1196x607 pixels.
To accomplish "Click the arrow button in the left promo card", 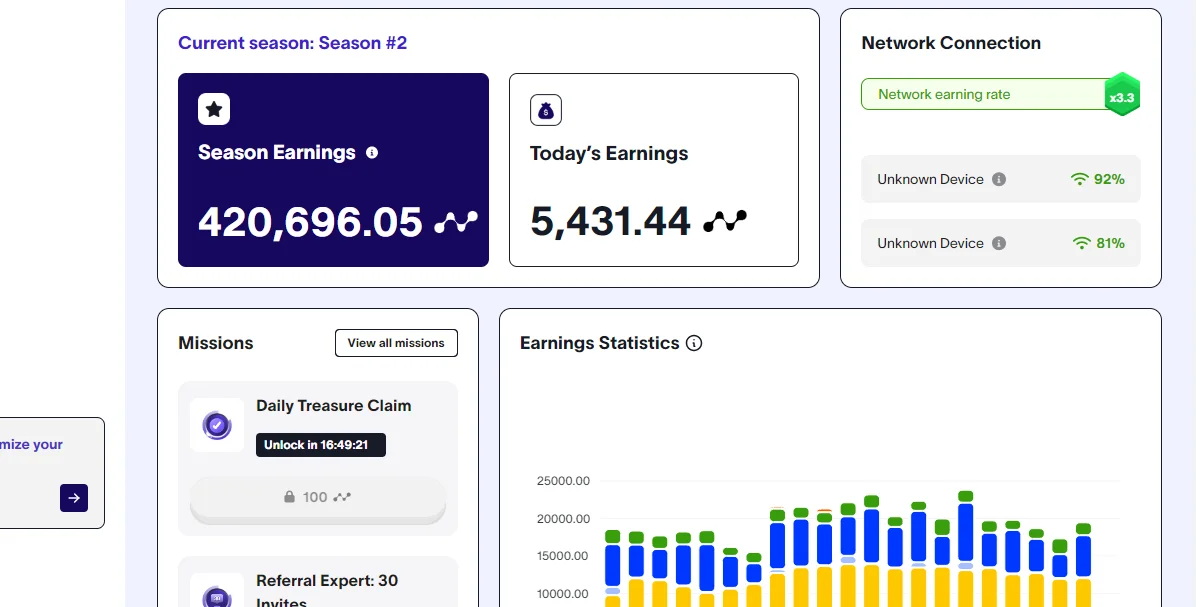I will 74,498.
